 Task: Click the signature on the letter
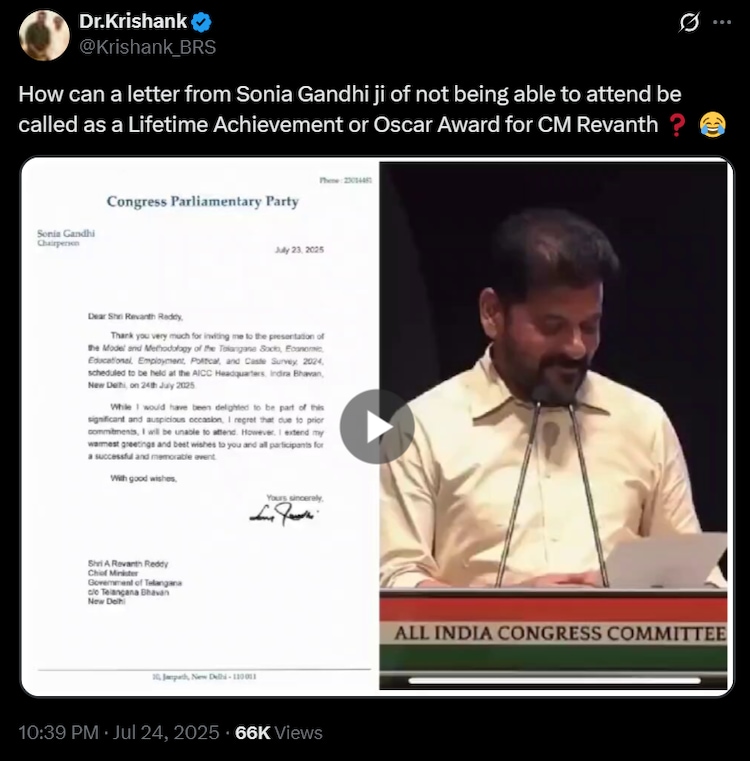pyautogui.click(x=283, y=514)
